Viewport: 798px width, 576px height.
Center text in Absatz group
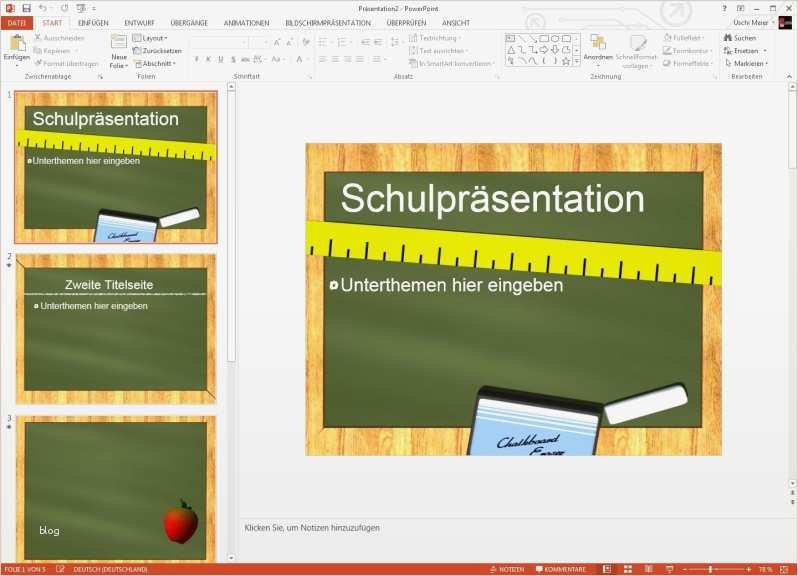pos(335,60)
